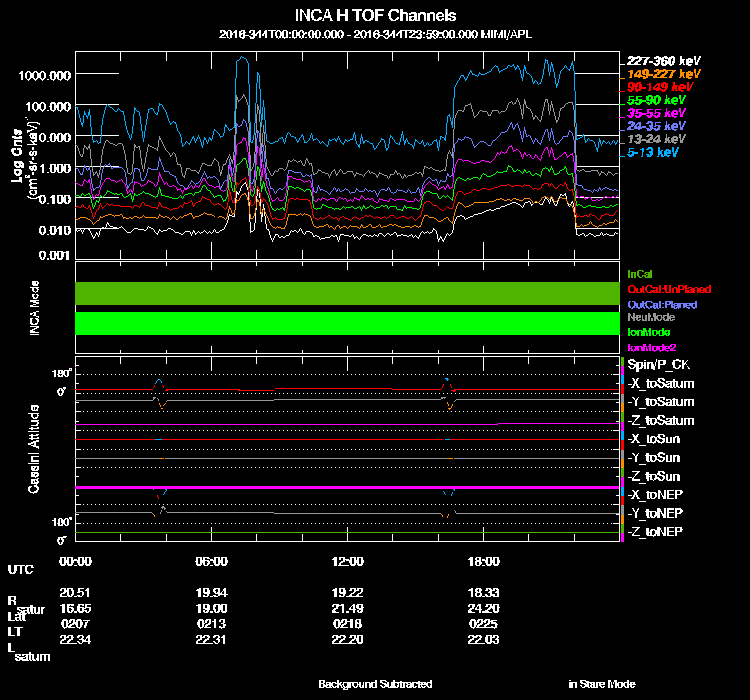Click the LT value 0225
Viewport: 750px width, 700px height.
coord(484,624)
